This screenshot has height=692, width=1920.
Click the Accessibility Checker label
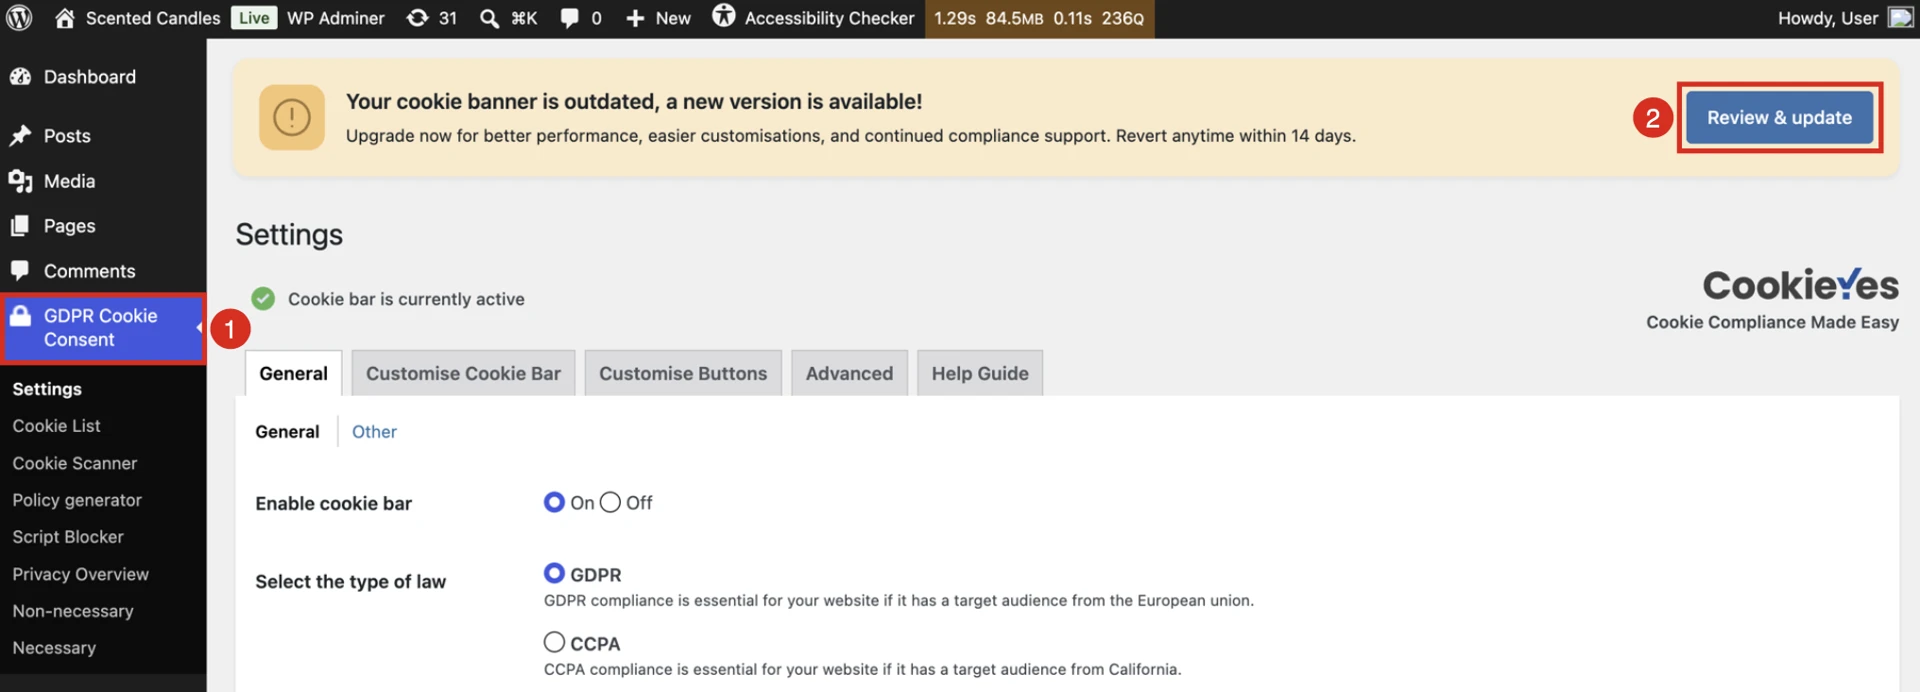[x=829, y=18]
